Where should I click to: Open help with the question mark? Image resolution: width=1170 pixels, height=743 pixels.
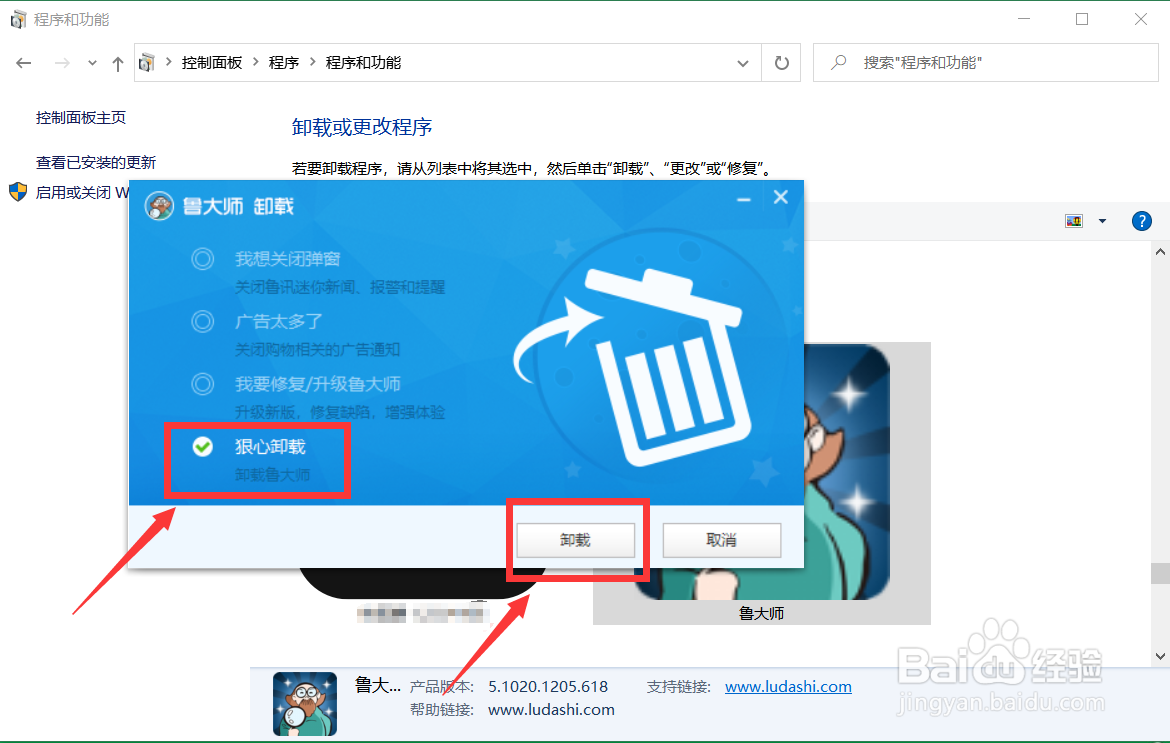[x=1142, y=221]
